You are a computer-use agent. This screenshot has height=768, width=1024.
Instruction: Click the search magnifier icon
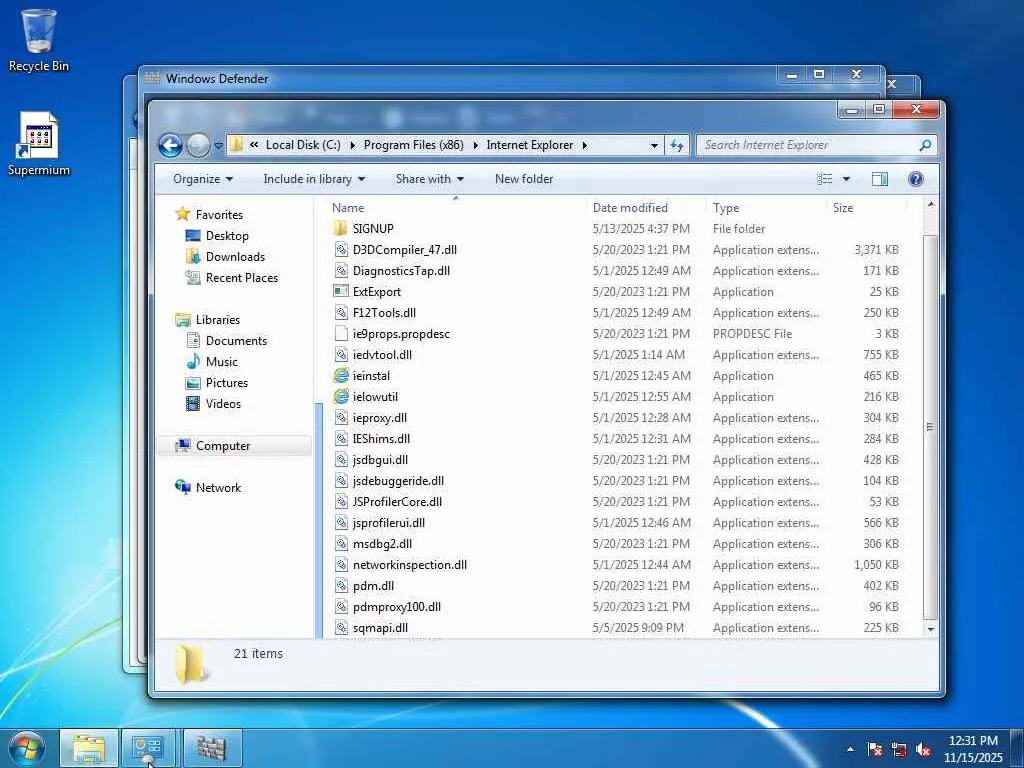pyautogui.click(x=925, y=145)
